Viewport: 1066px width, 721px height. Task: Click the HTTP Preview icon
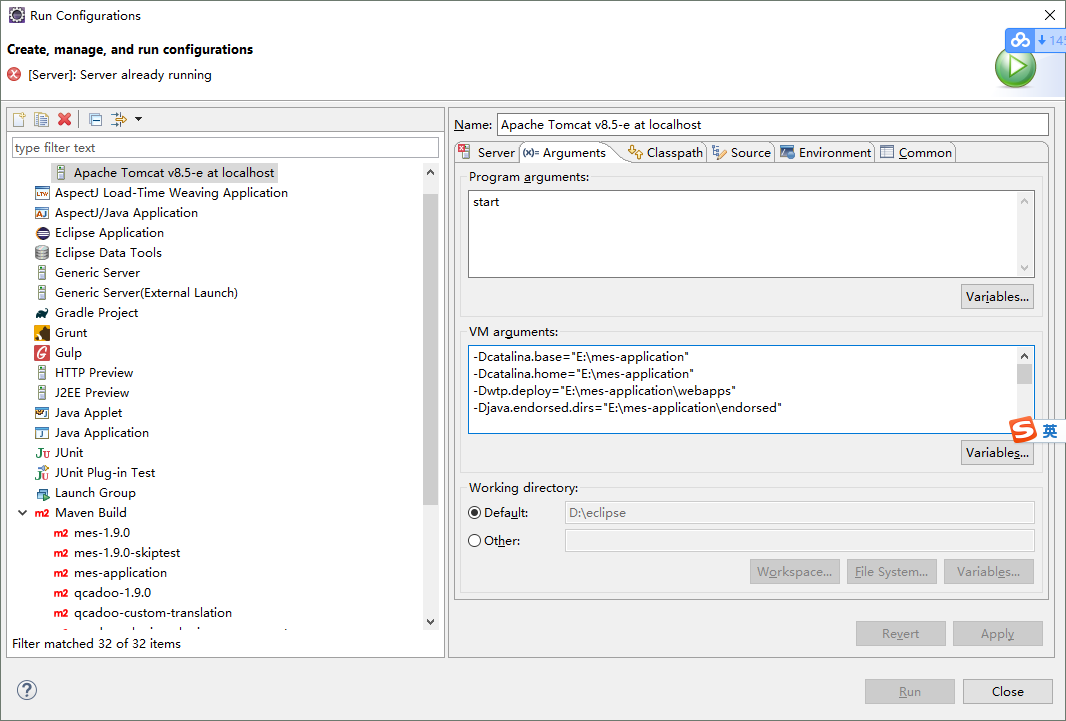pyautogui.click(x=42, y=372)
